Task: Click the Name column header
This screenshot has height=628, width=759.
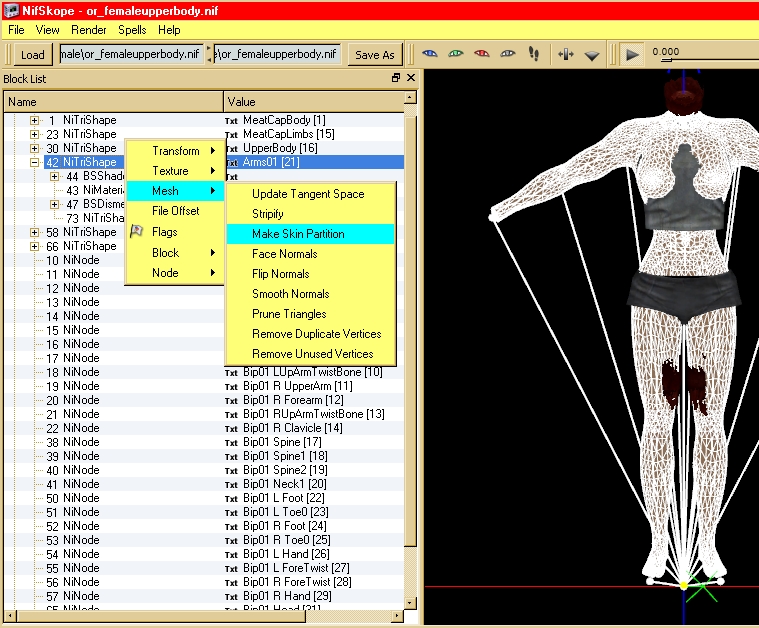Action: [114, 102]
